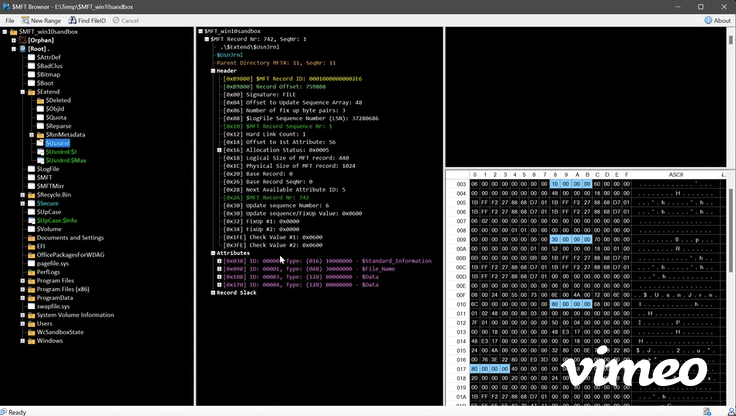This screenshot has height=416, width=736.
Task: Expand the Users folder node
Action: click(22, 323)
